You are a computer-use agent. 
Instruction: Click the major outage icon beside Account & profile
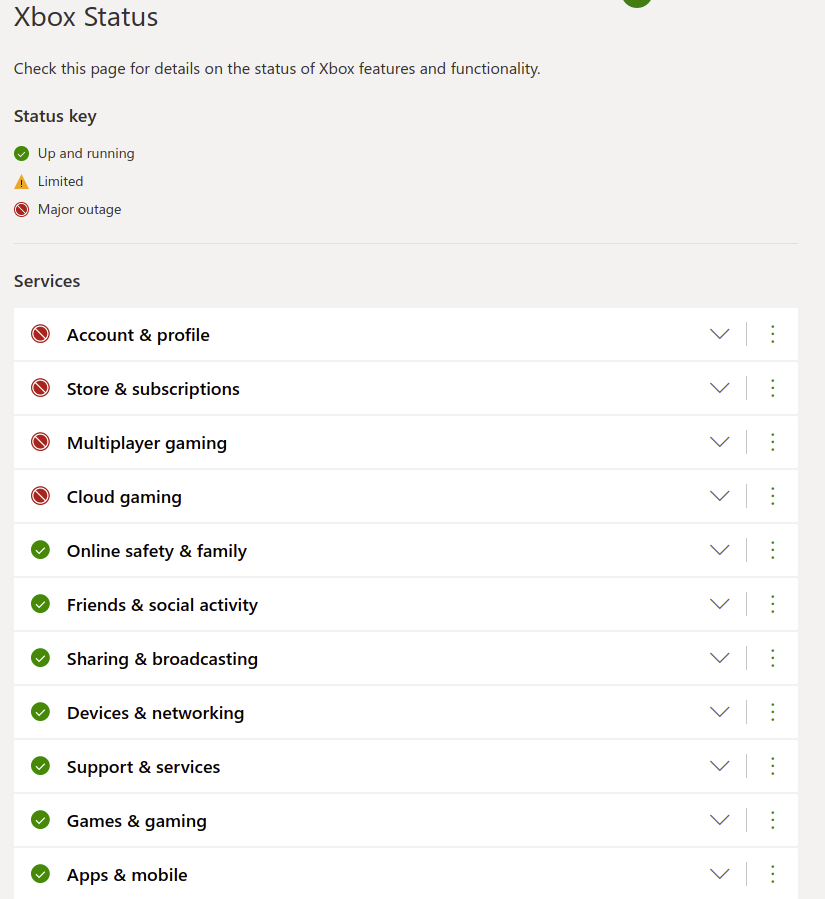40,334
